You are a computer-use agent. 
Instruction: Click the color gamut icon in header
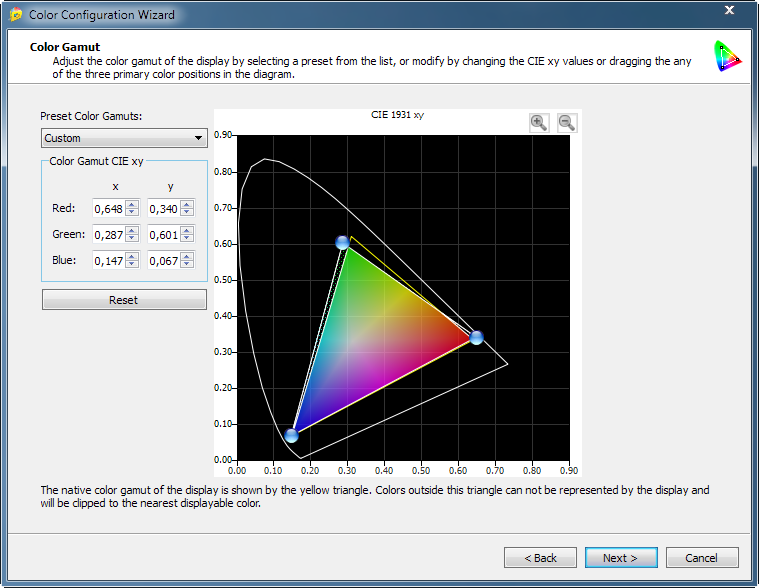tap(727, 57)
